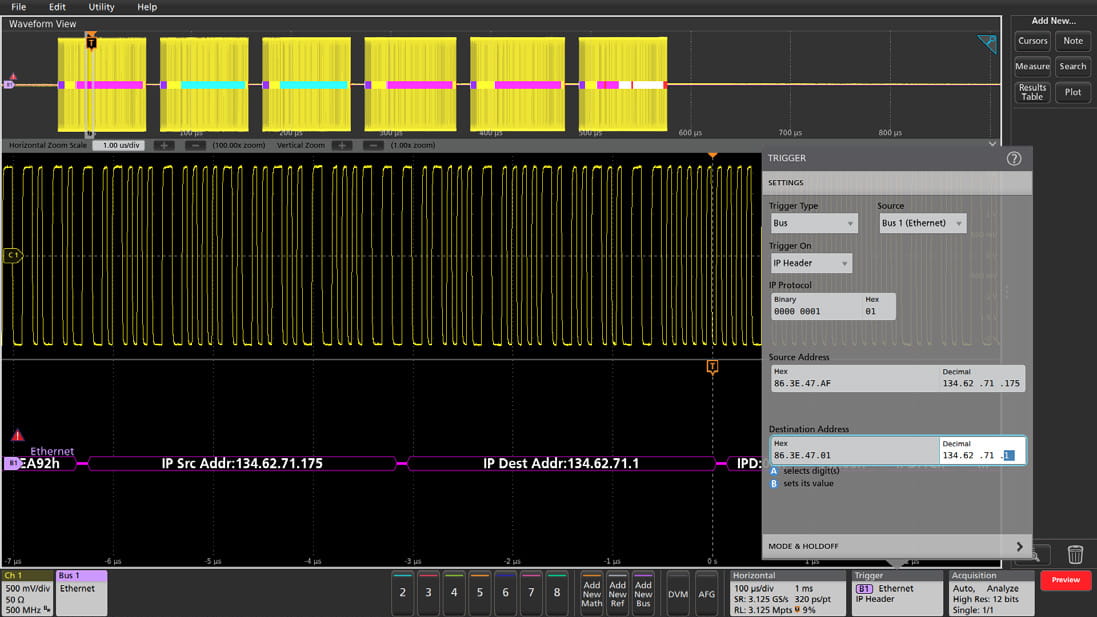Open the Help menu
Image resolution: width=1097 pixels, height=617 pixels.
(147, 7)
